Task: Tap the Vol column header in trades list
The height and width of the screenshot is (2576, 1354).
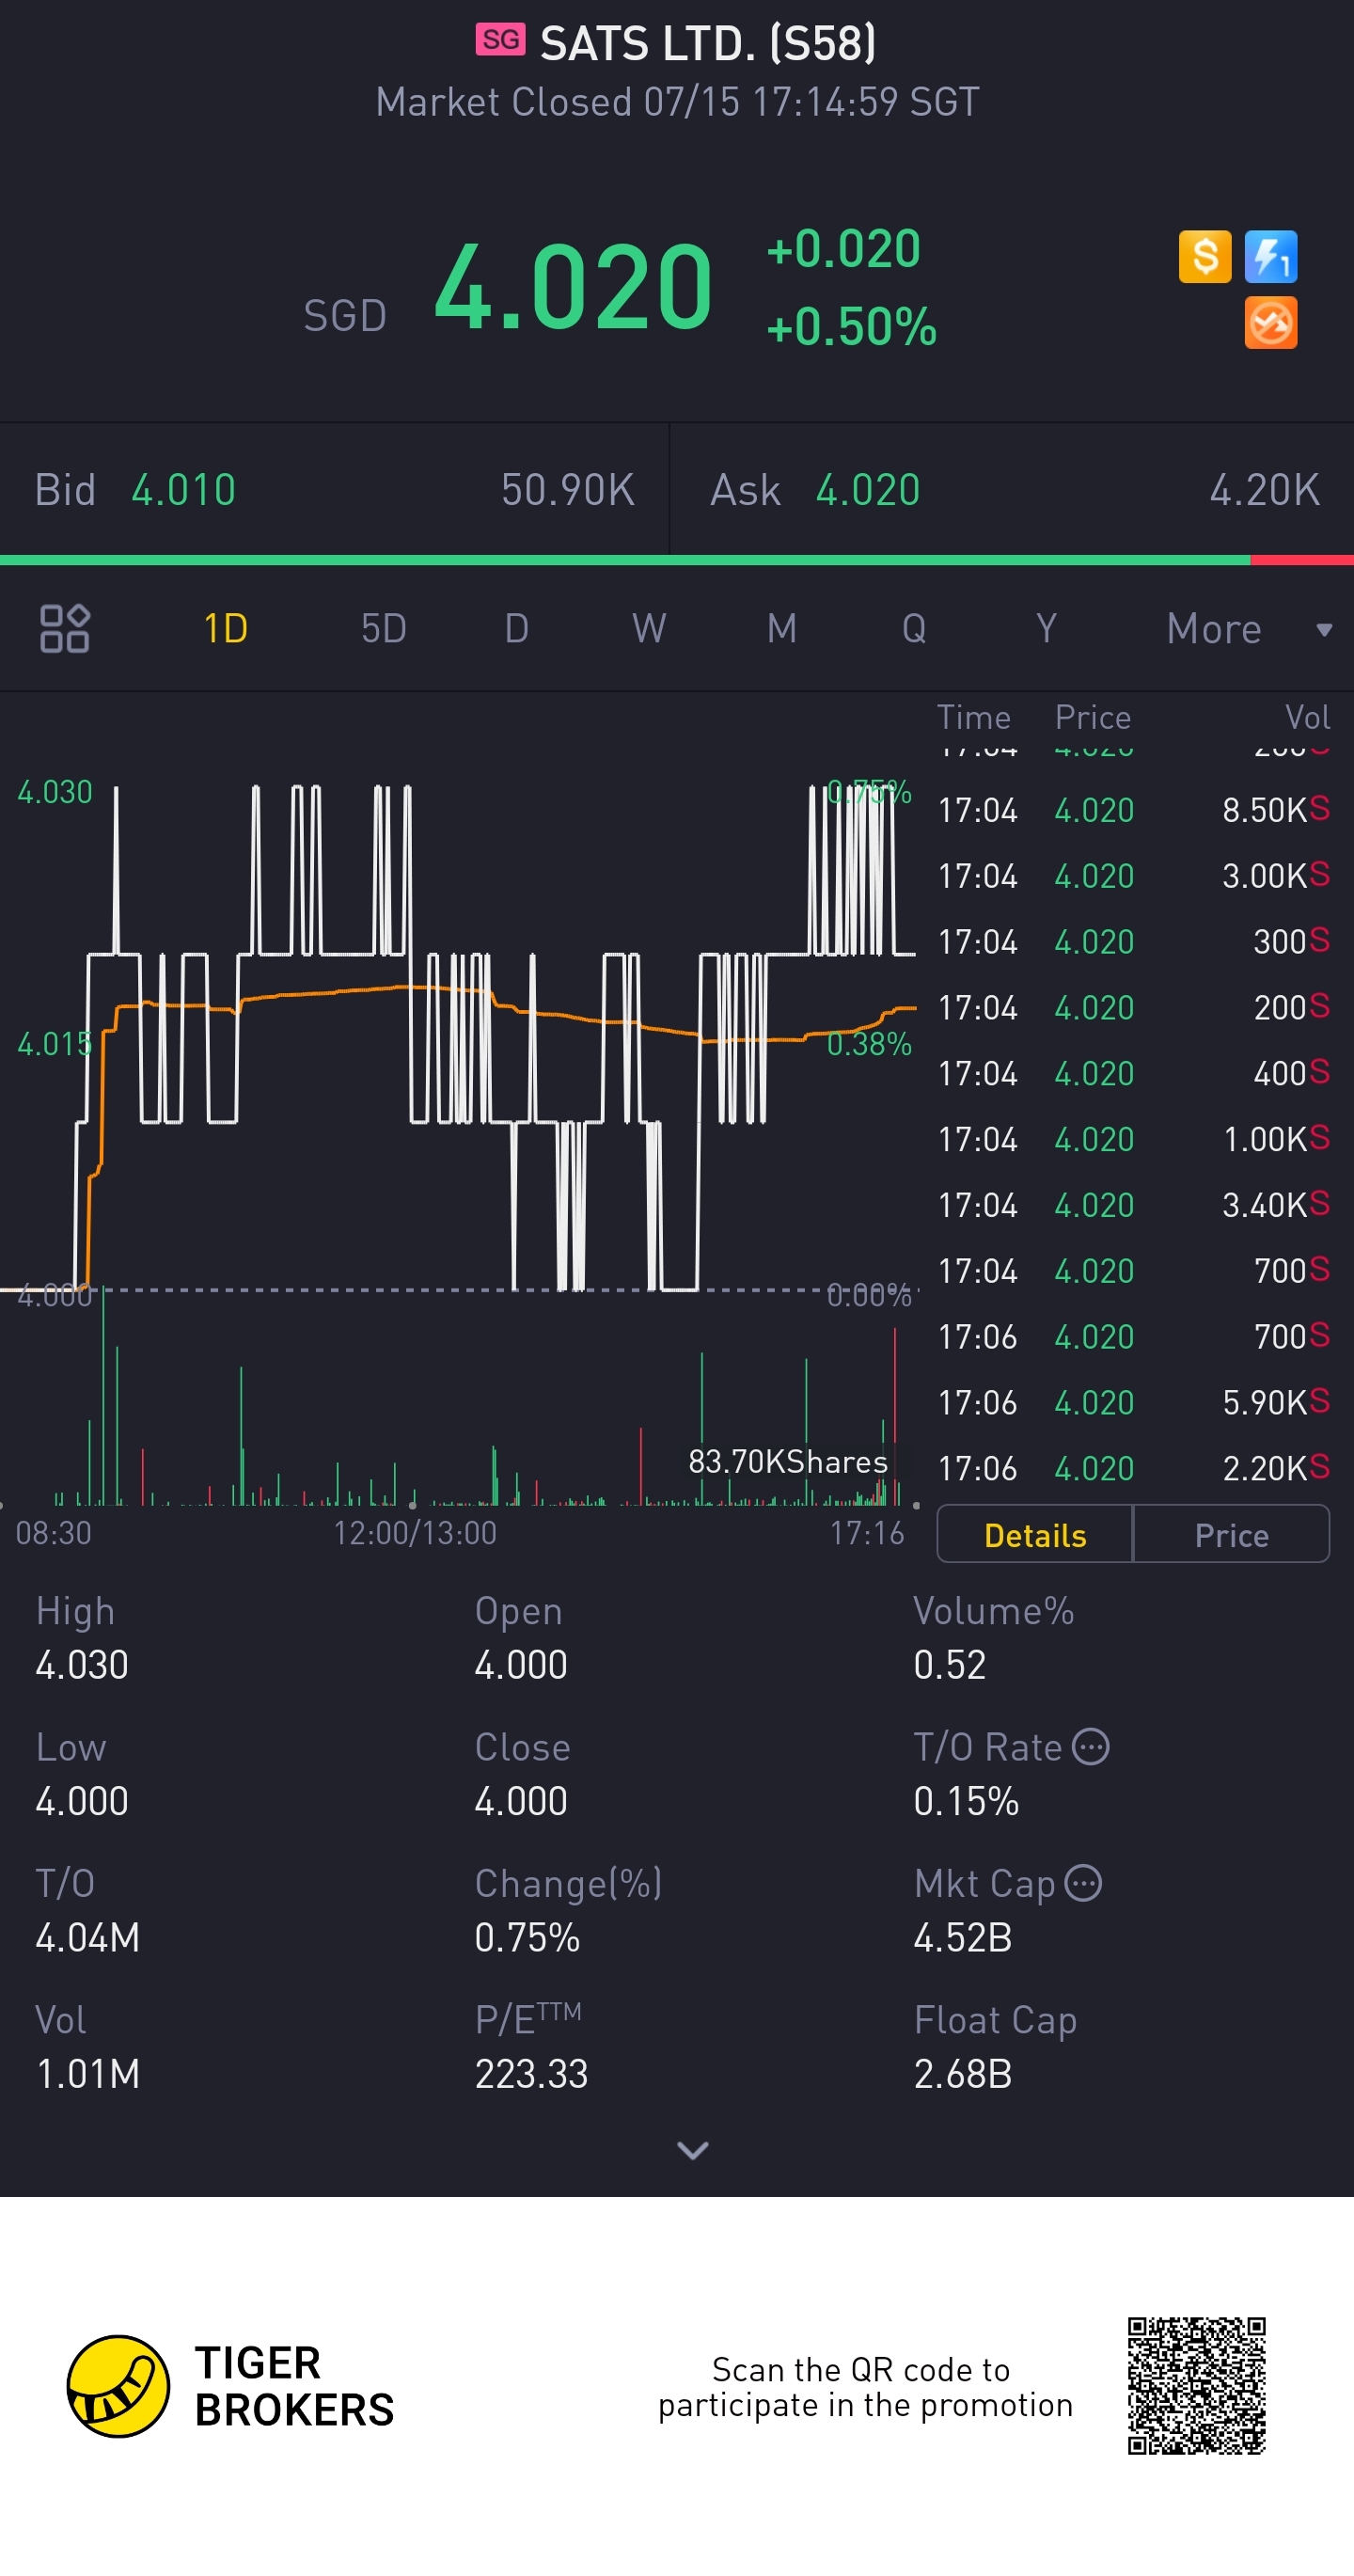Action: [x=1307, y=717]
